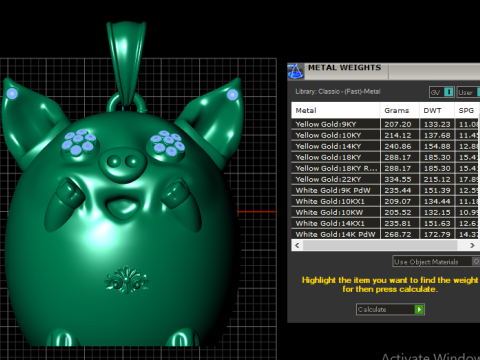Click the 133.23 DWT cell
The image size is (480, 360).
[437, 124]
